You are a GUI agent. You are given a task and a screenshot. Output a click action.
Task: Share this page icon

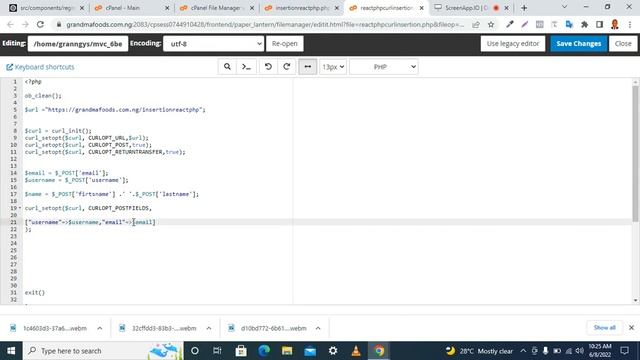[x=476, y=24]
